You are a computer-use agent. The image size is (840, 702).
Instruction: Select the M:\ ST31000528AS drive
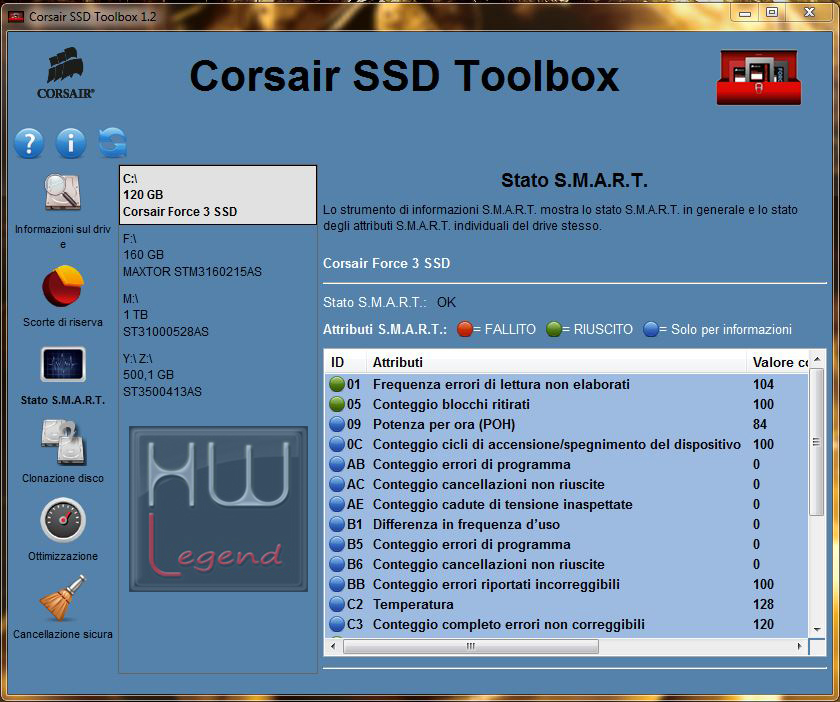pos(218,315)
